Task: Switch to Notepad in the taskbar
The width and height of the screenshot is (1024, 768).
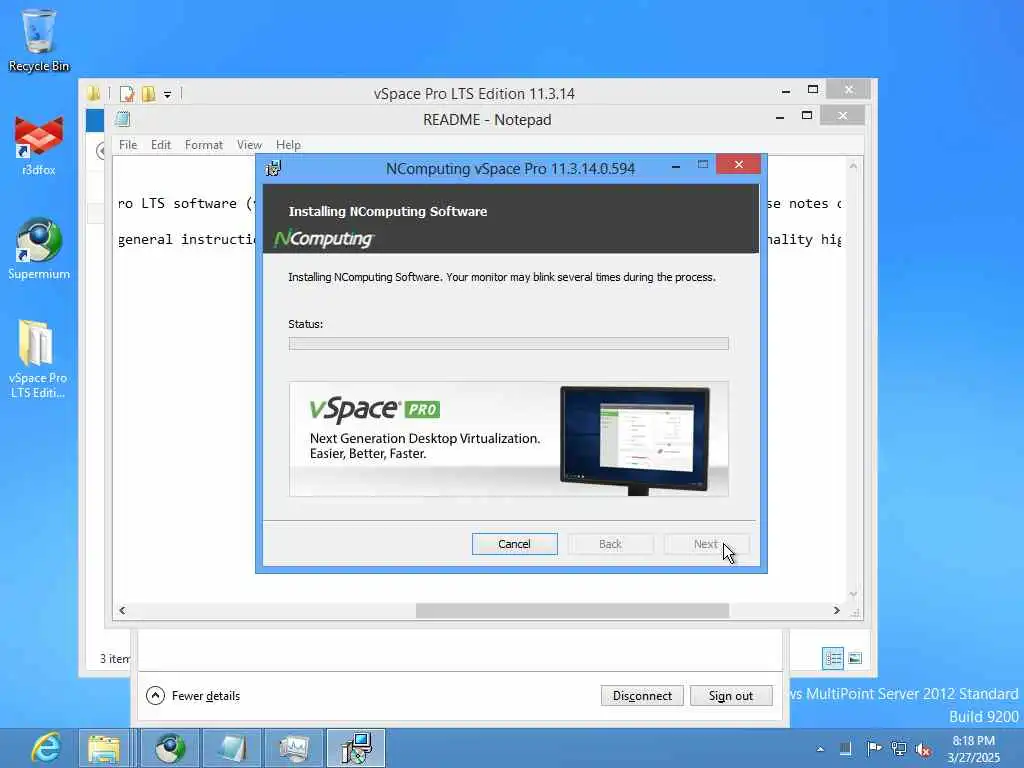Action: [232, 748]
